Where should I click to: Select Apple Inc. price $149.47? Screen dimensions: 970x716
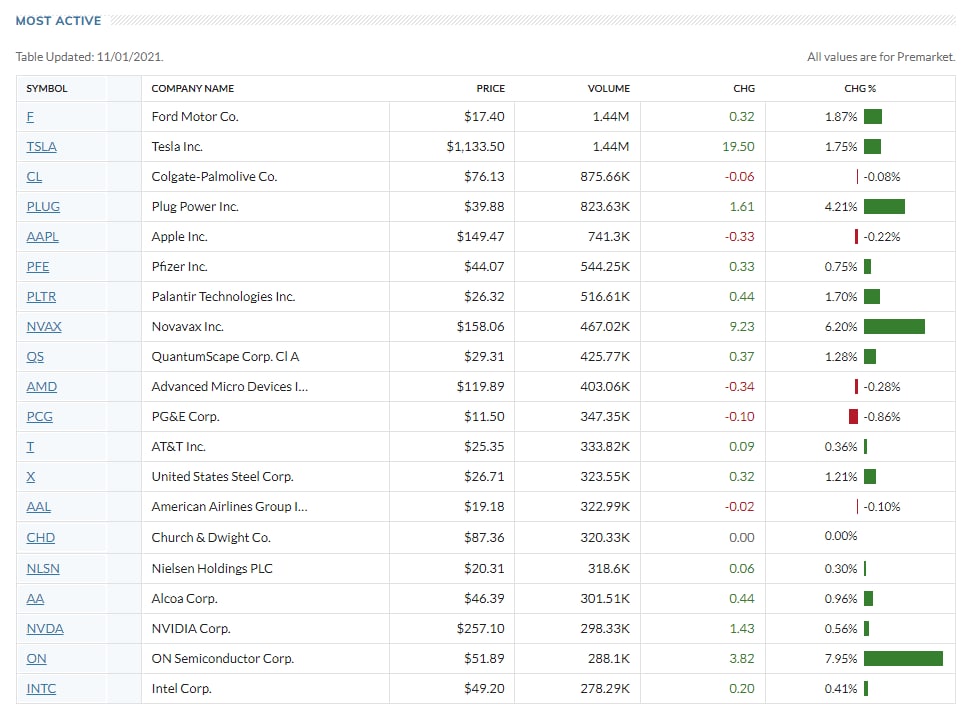click(480, 237)
